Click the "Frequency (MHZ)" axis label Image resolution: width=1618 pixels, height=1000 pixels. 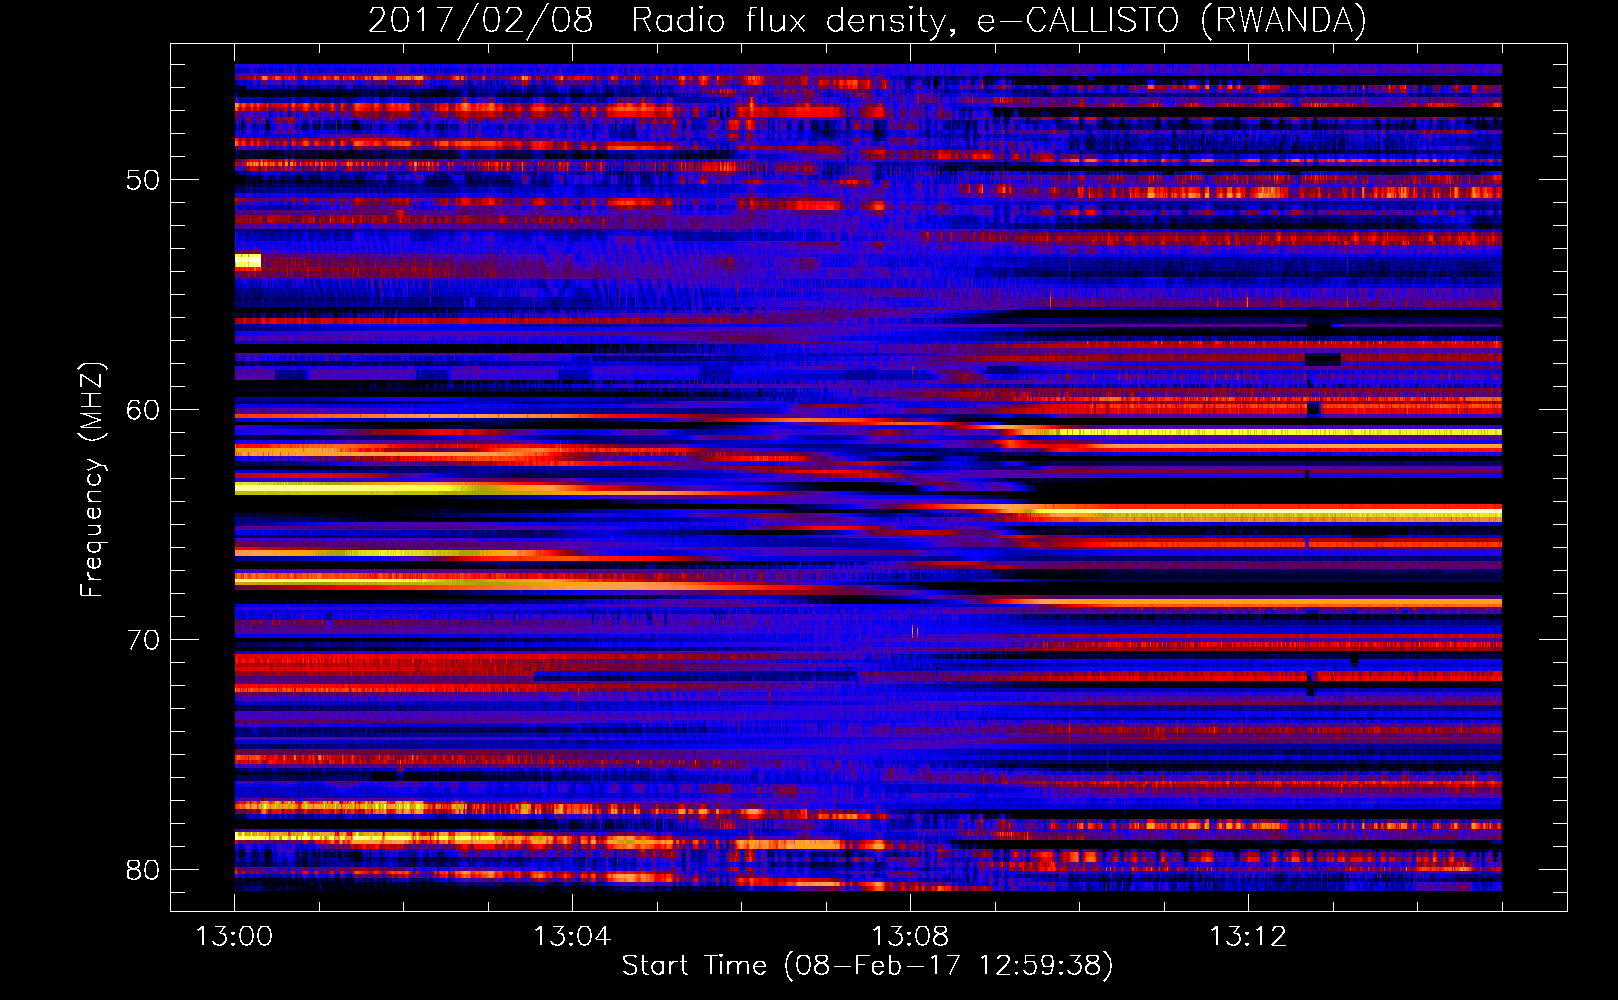point(92,480)
